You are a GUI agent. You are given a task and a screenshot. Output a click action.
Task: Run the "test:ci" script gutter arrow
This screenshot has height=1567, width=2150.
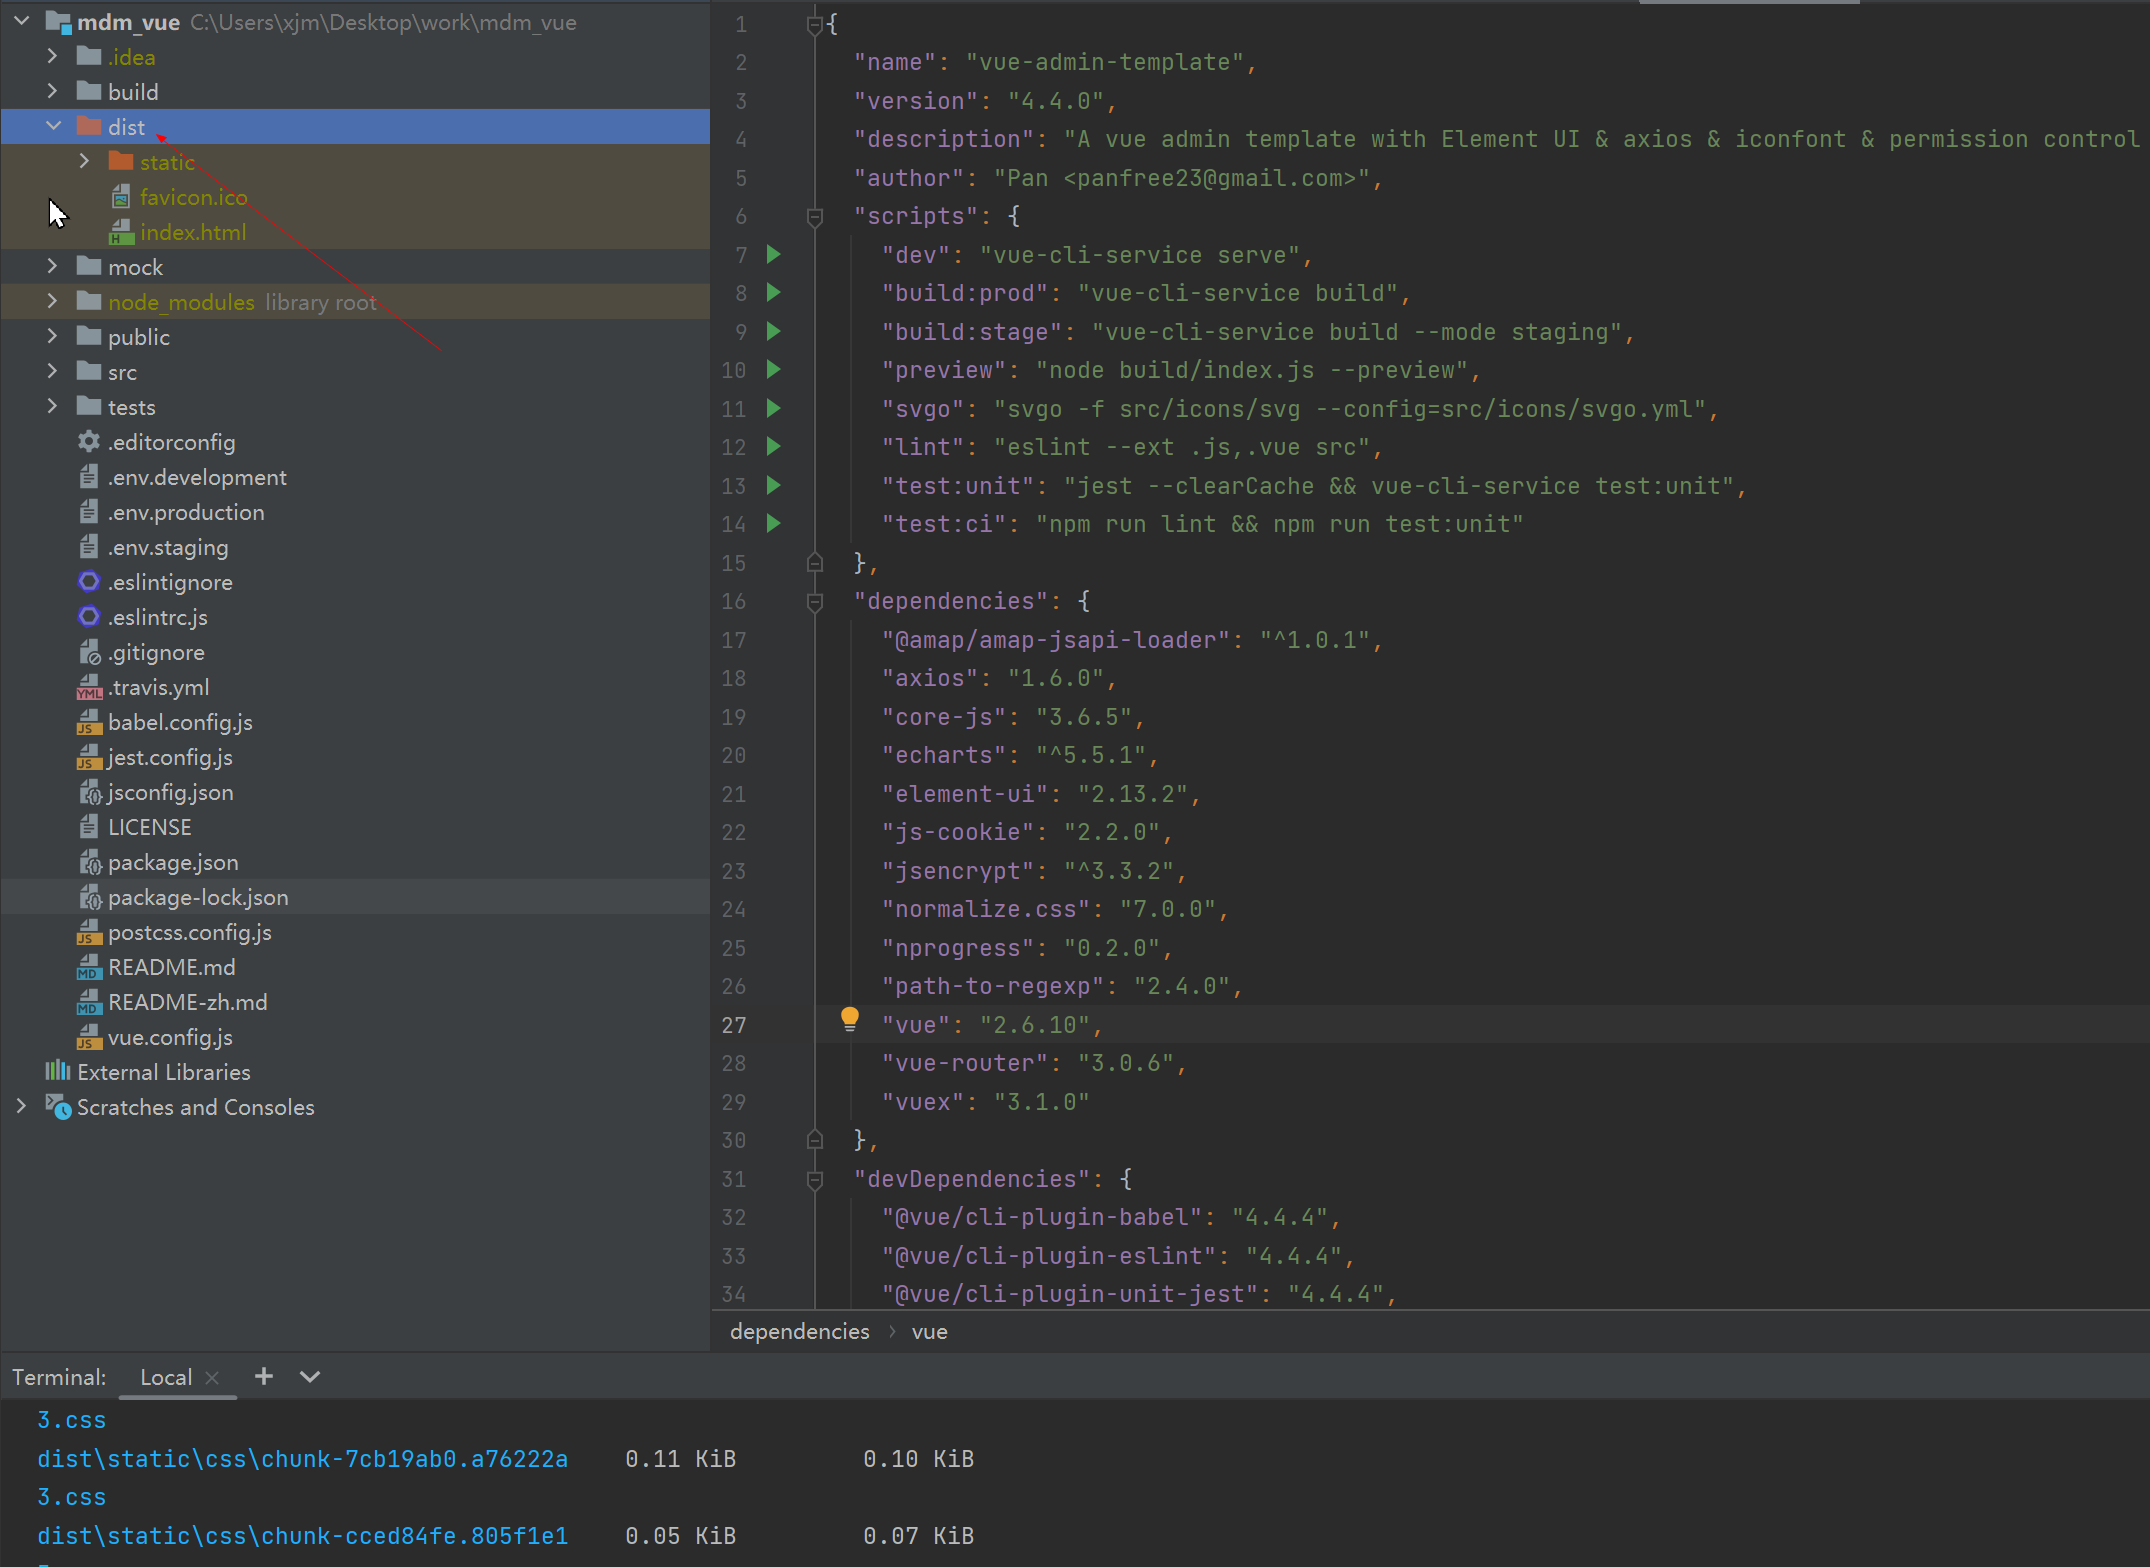[x=773, y=523]
